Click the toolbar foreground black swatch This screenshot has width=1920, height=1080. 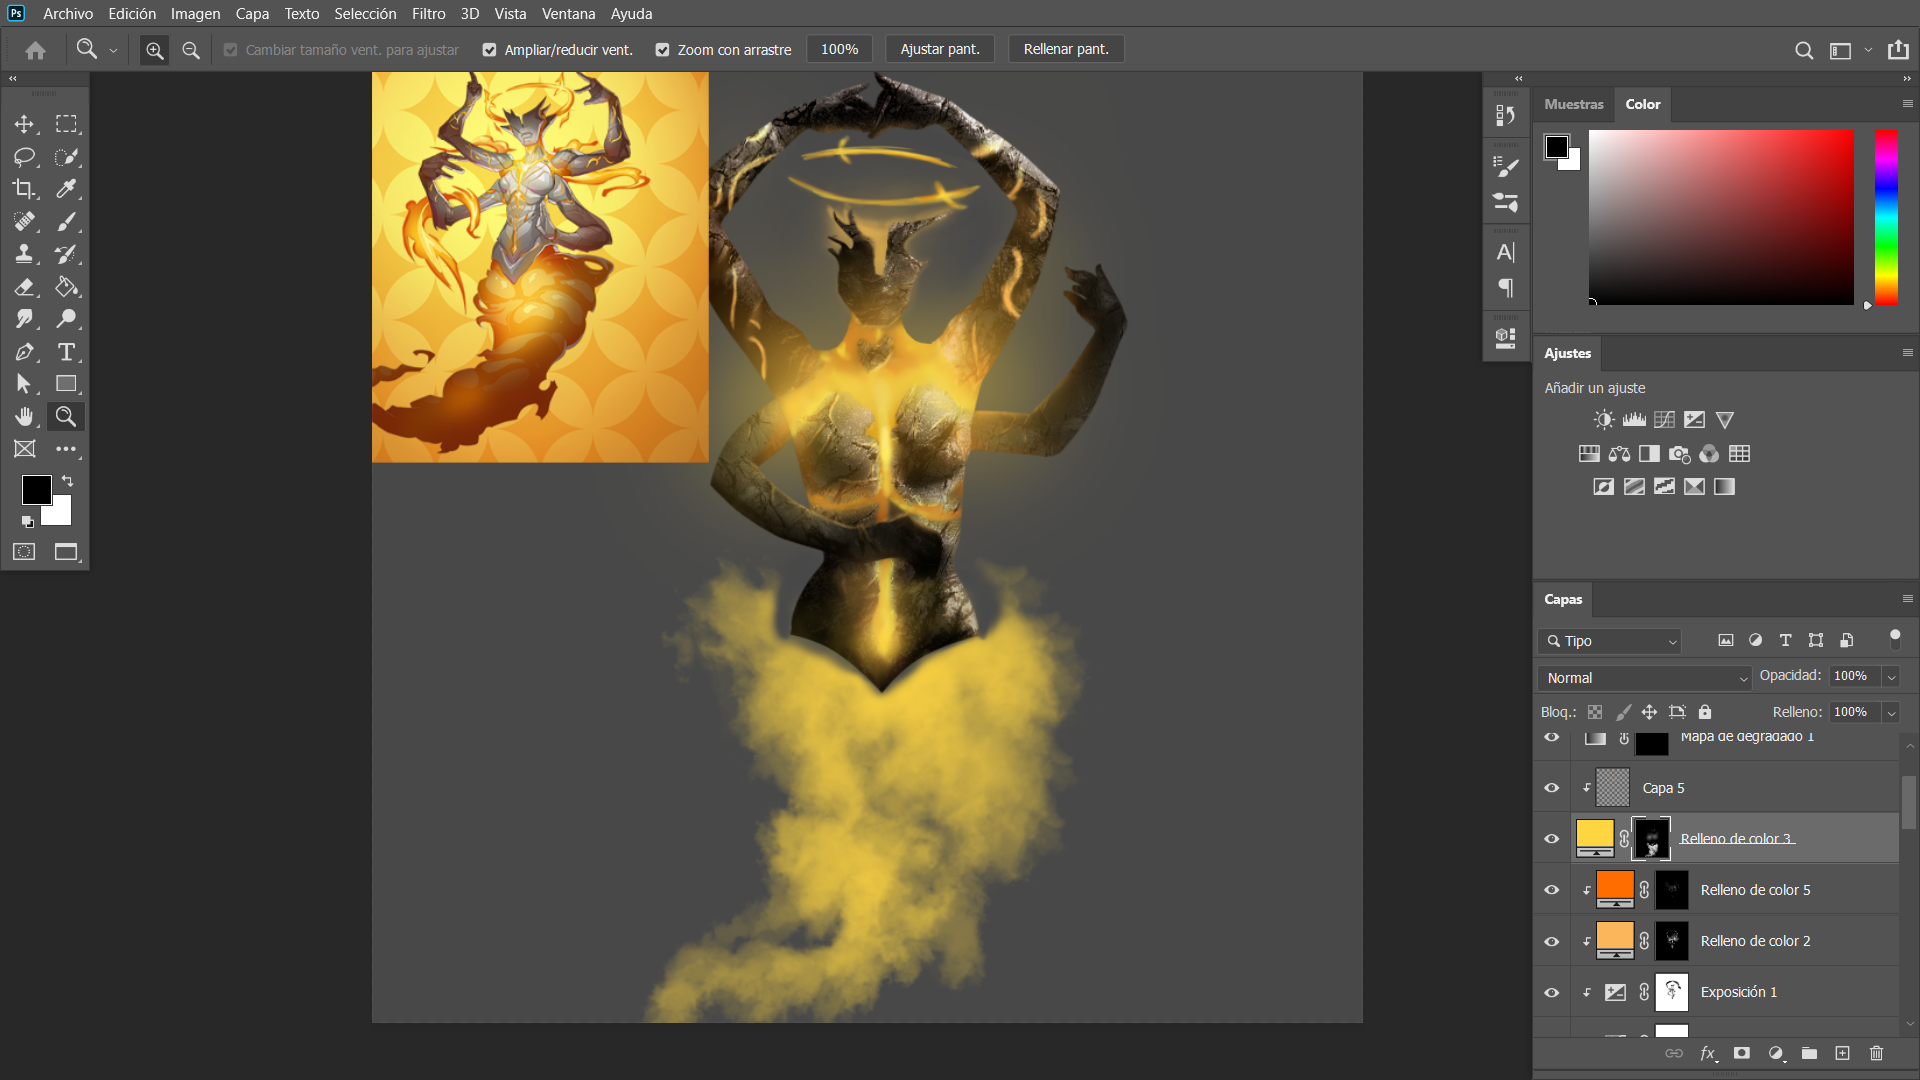pos(37,490)
